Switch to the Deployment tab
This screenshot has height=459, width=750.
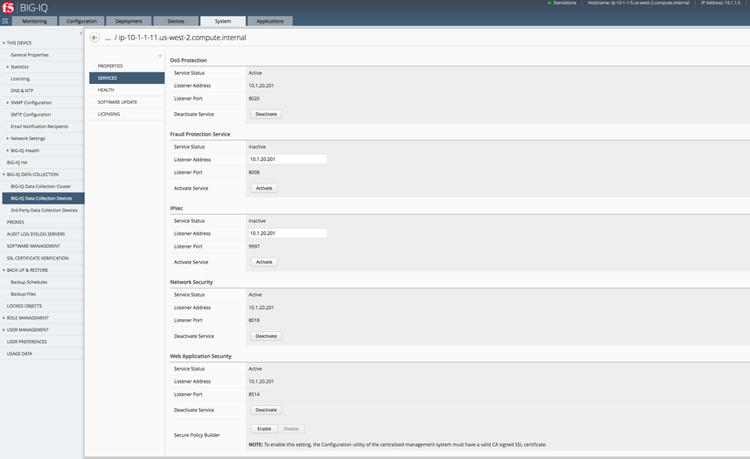pos(128,21)
